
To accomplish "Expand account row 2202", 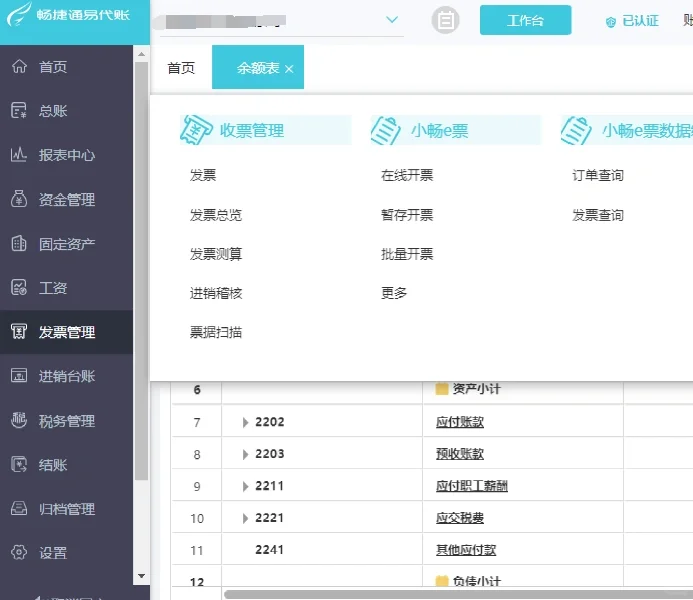I will coord(245,422).
